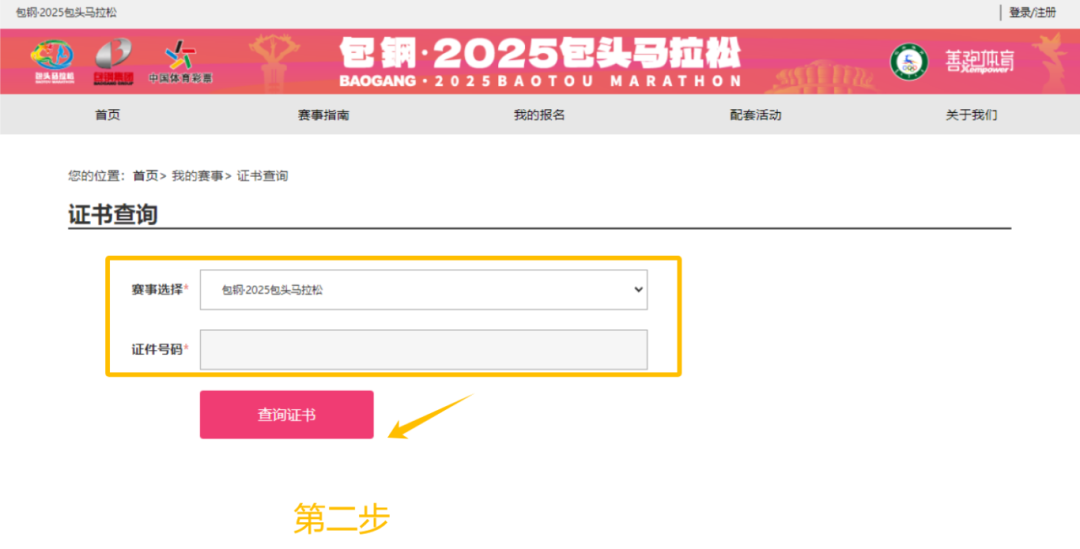Click the 证件号码 input field
The image size is (1080, 549).
[424, 349]
